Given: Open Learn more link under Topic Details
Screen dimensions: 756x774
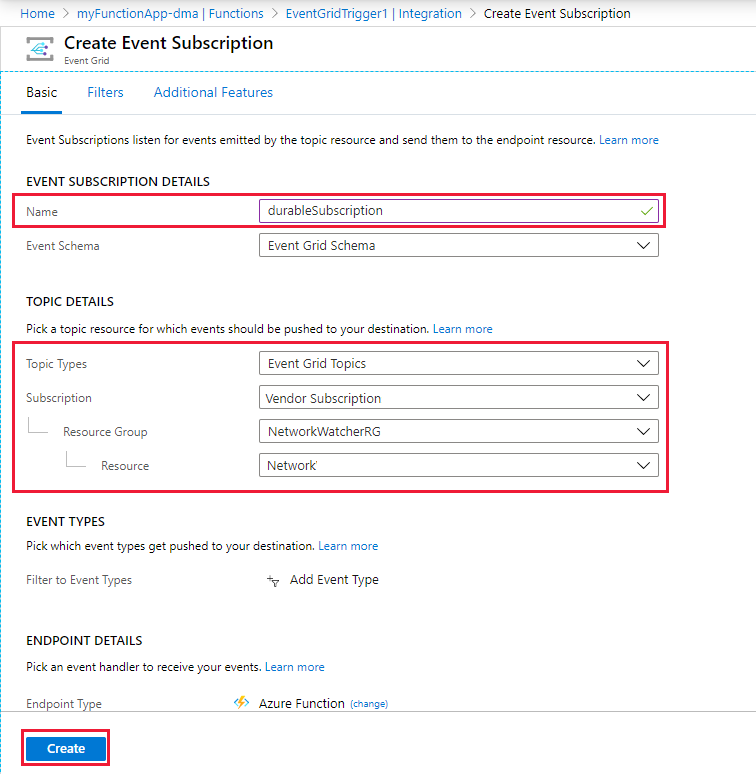Looking at the screenshot, I should coord(462,329).
